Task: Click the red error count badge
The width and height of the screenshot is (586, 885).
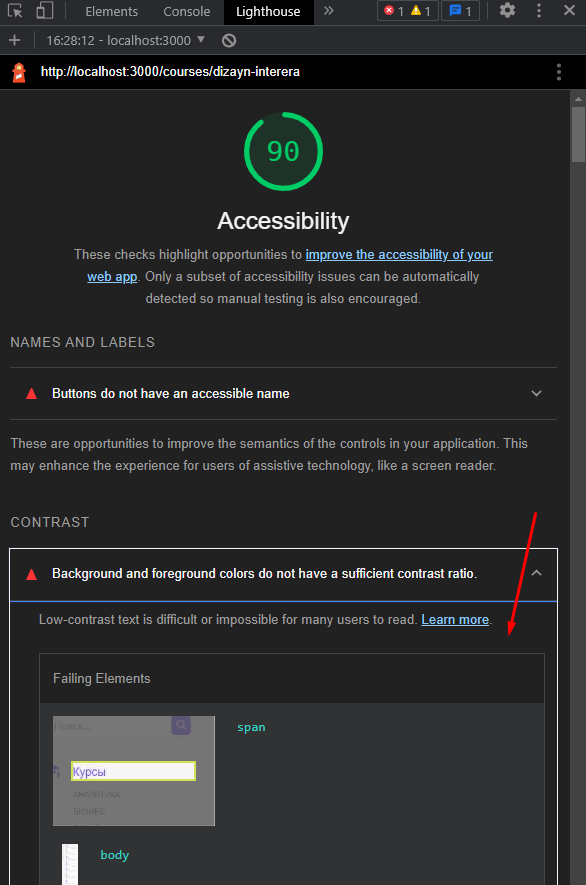Action: 393,11
